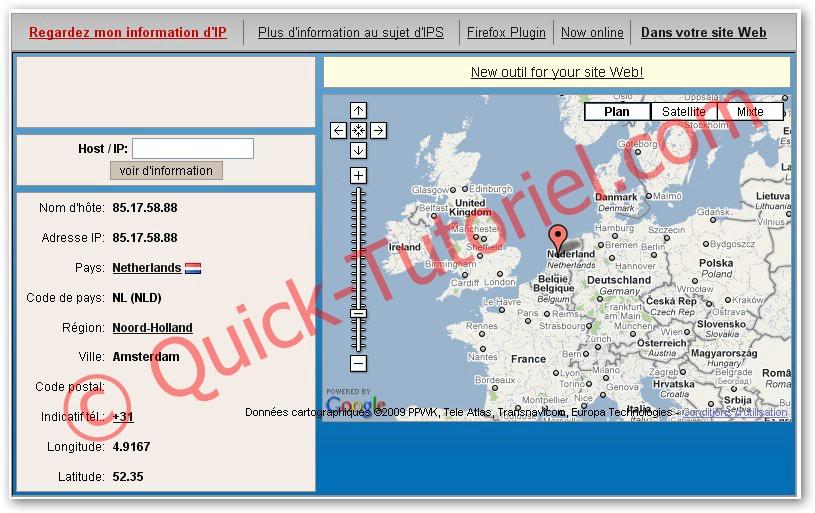This screenshot has width=815, height=513.
Task: Click the Polska label on the map
Action: click(716, 263)
